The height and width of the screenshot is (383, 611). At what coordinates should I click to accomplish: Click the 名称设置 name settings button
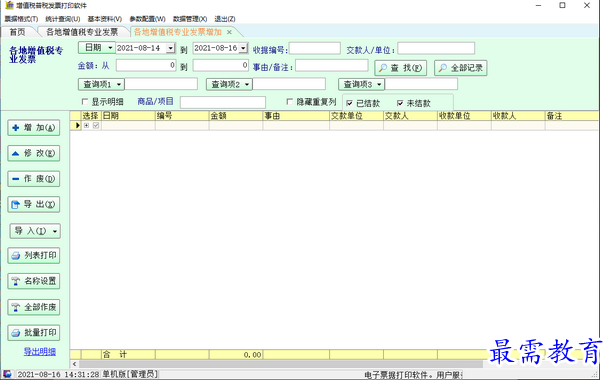[34, 281]
